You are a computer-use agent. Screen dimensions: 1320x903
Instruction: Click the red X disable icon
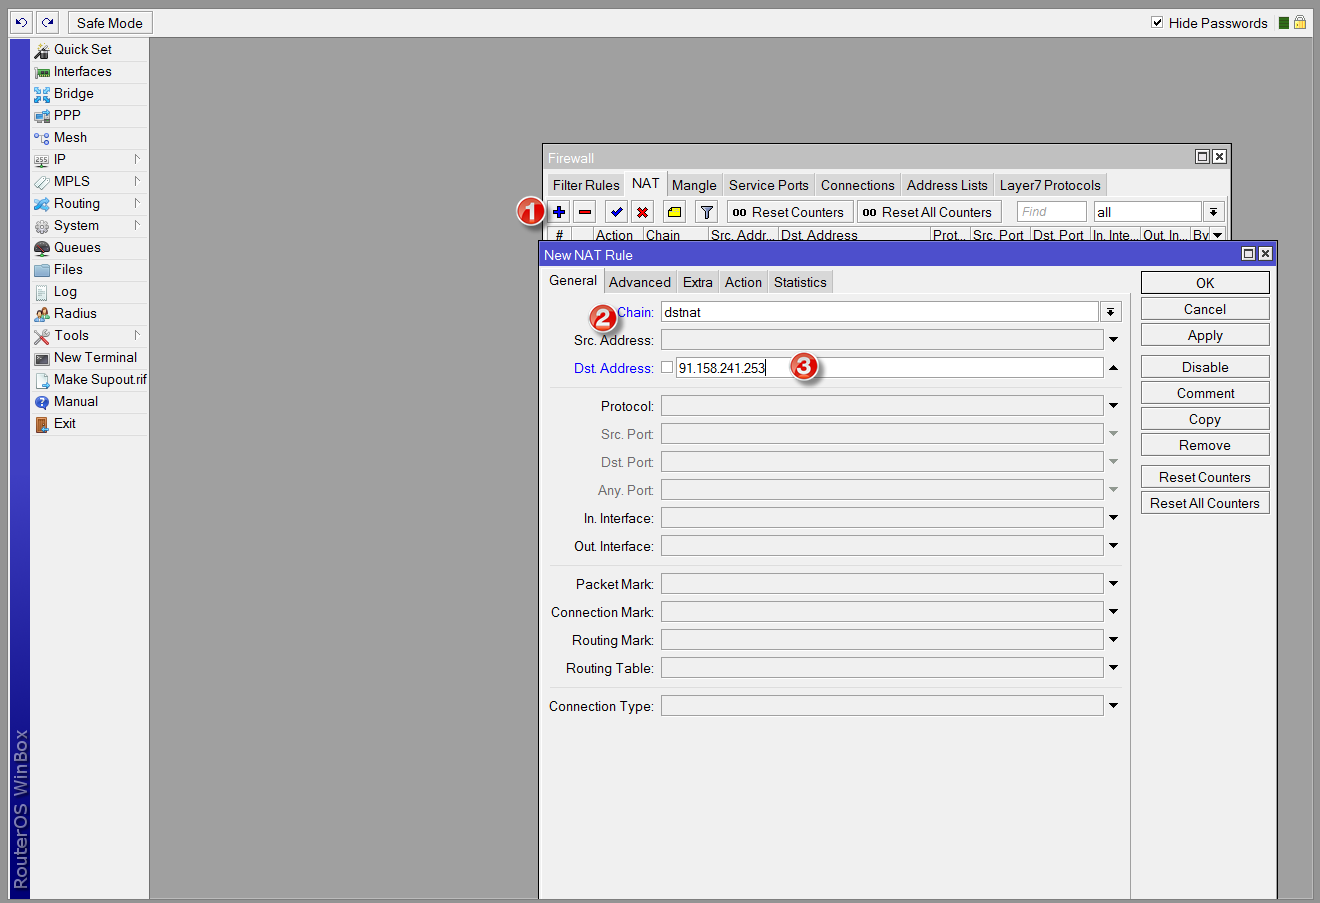coord(642,212)
